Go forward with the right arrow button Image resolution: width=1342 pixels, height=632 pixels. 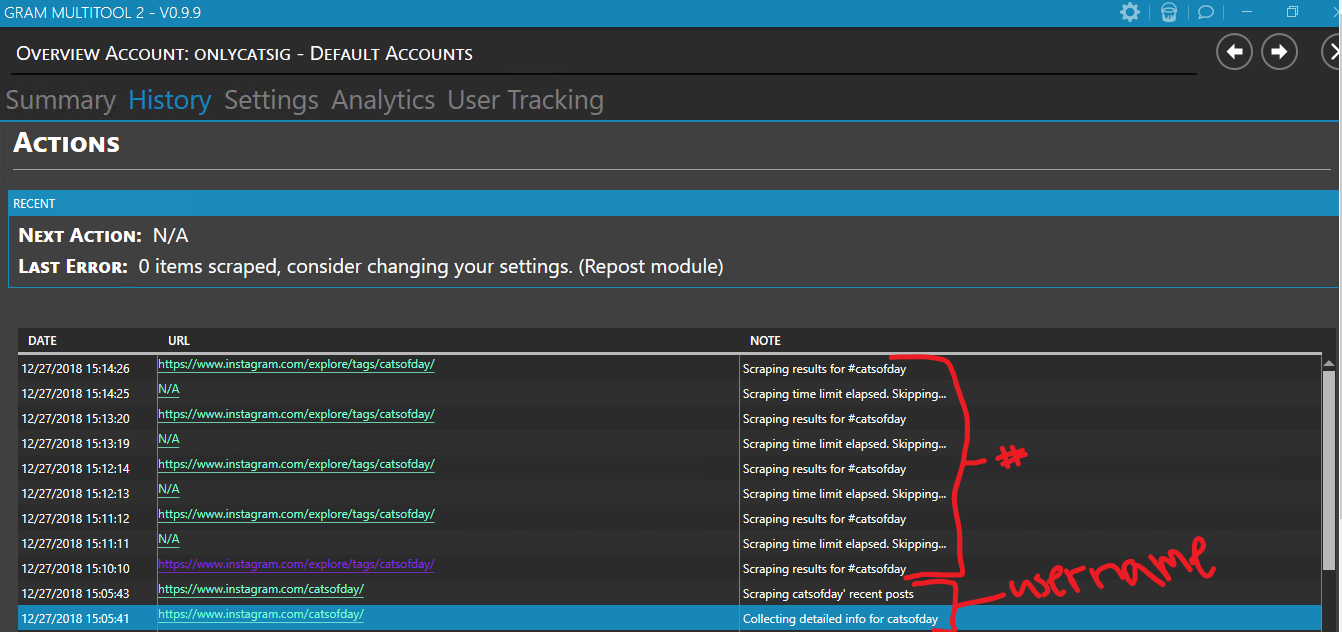tap(1279, 52)
